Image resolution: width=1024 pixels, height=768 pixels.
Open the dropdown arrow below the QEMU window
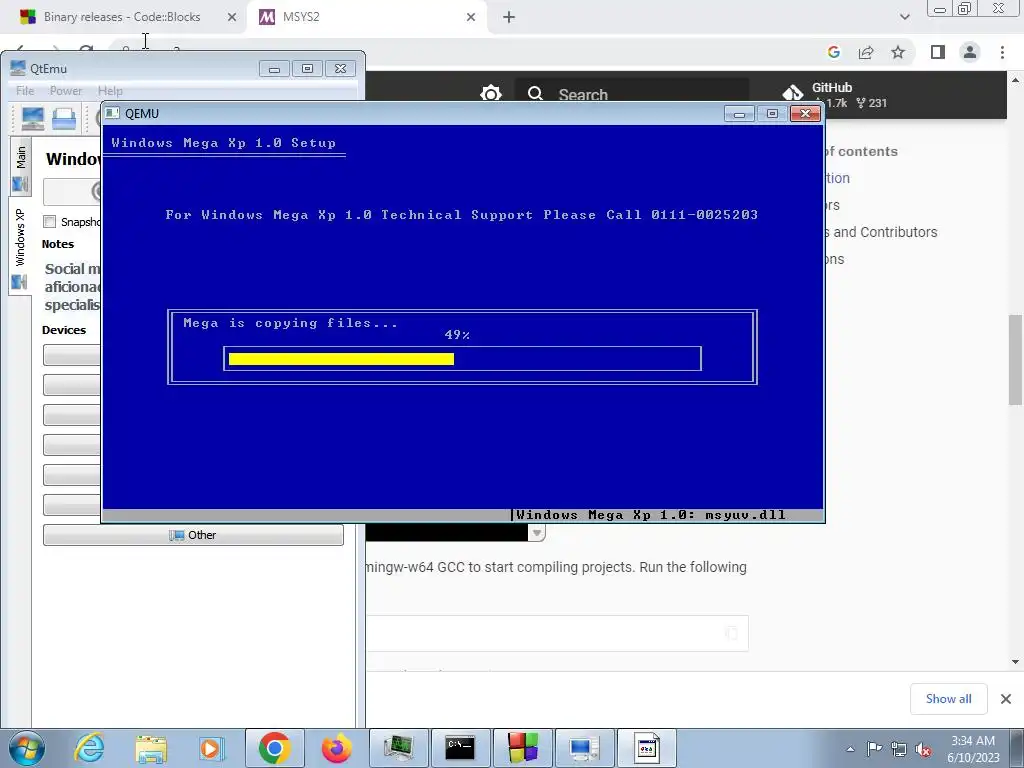click(536, 533)
